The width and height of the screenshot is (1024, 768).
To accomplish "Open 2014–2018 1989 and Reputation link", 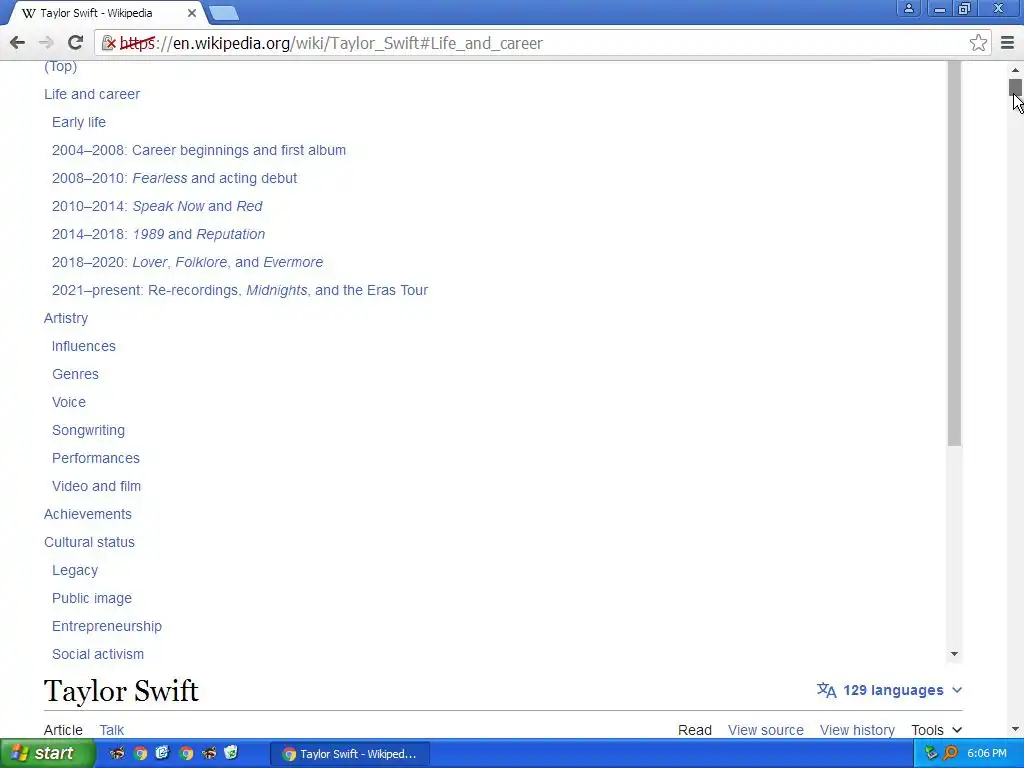I will click(159, 234).
